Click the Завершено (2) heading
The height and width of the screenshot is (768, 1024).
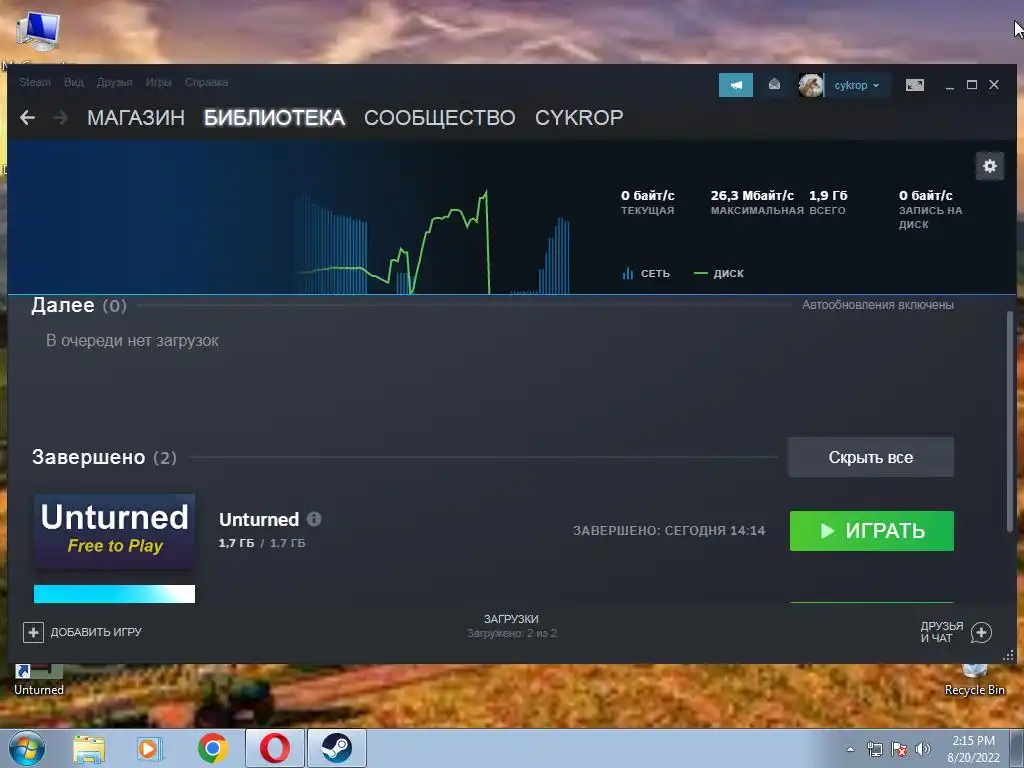[104, 457]
